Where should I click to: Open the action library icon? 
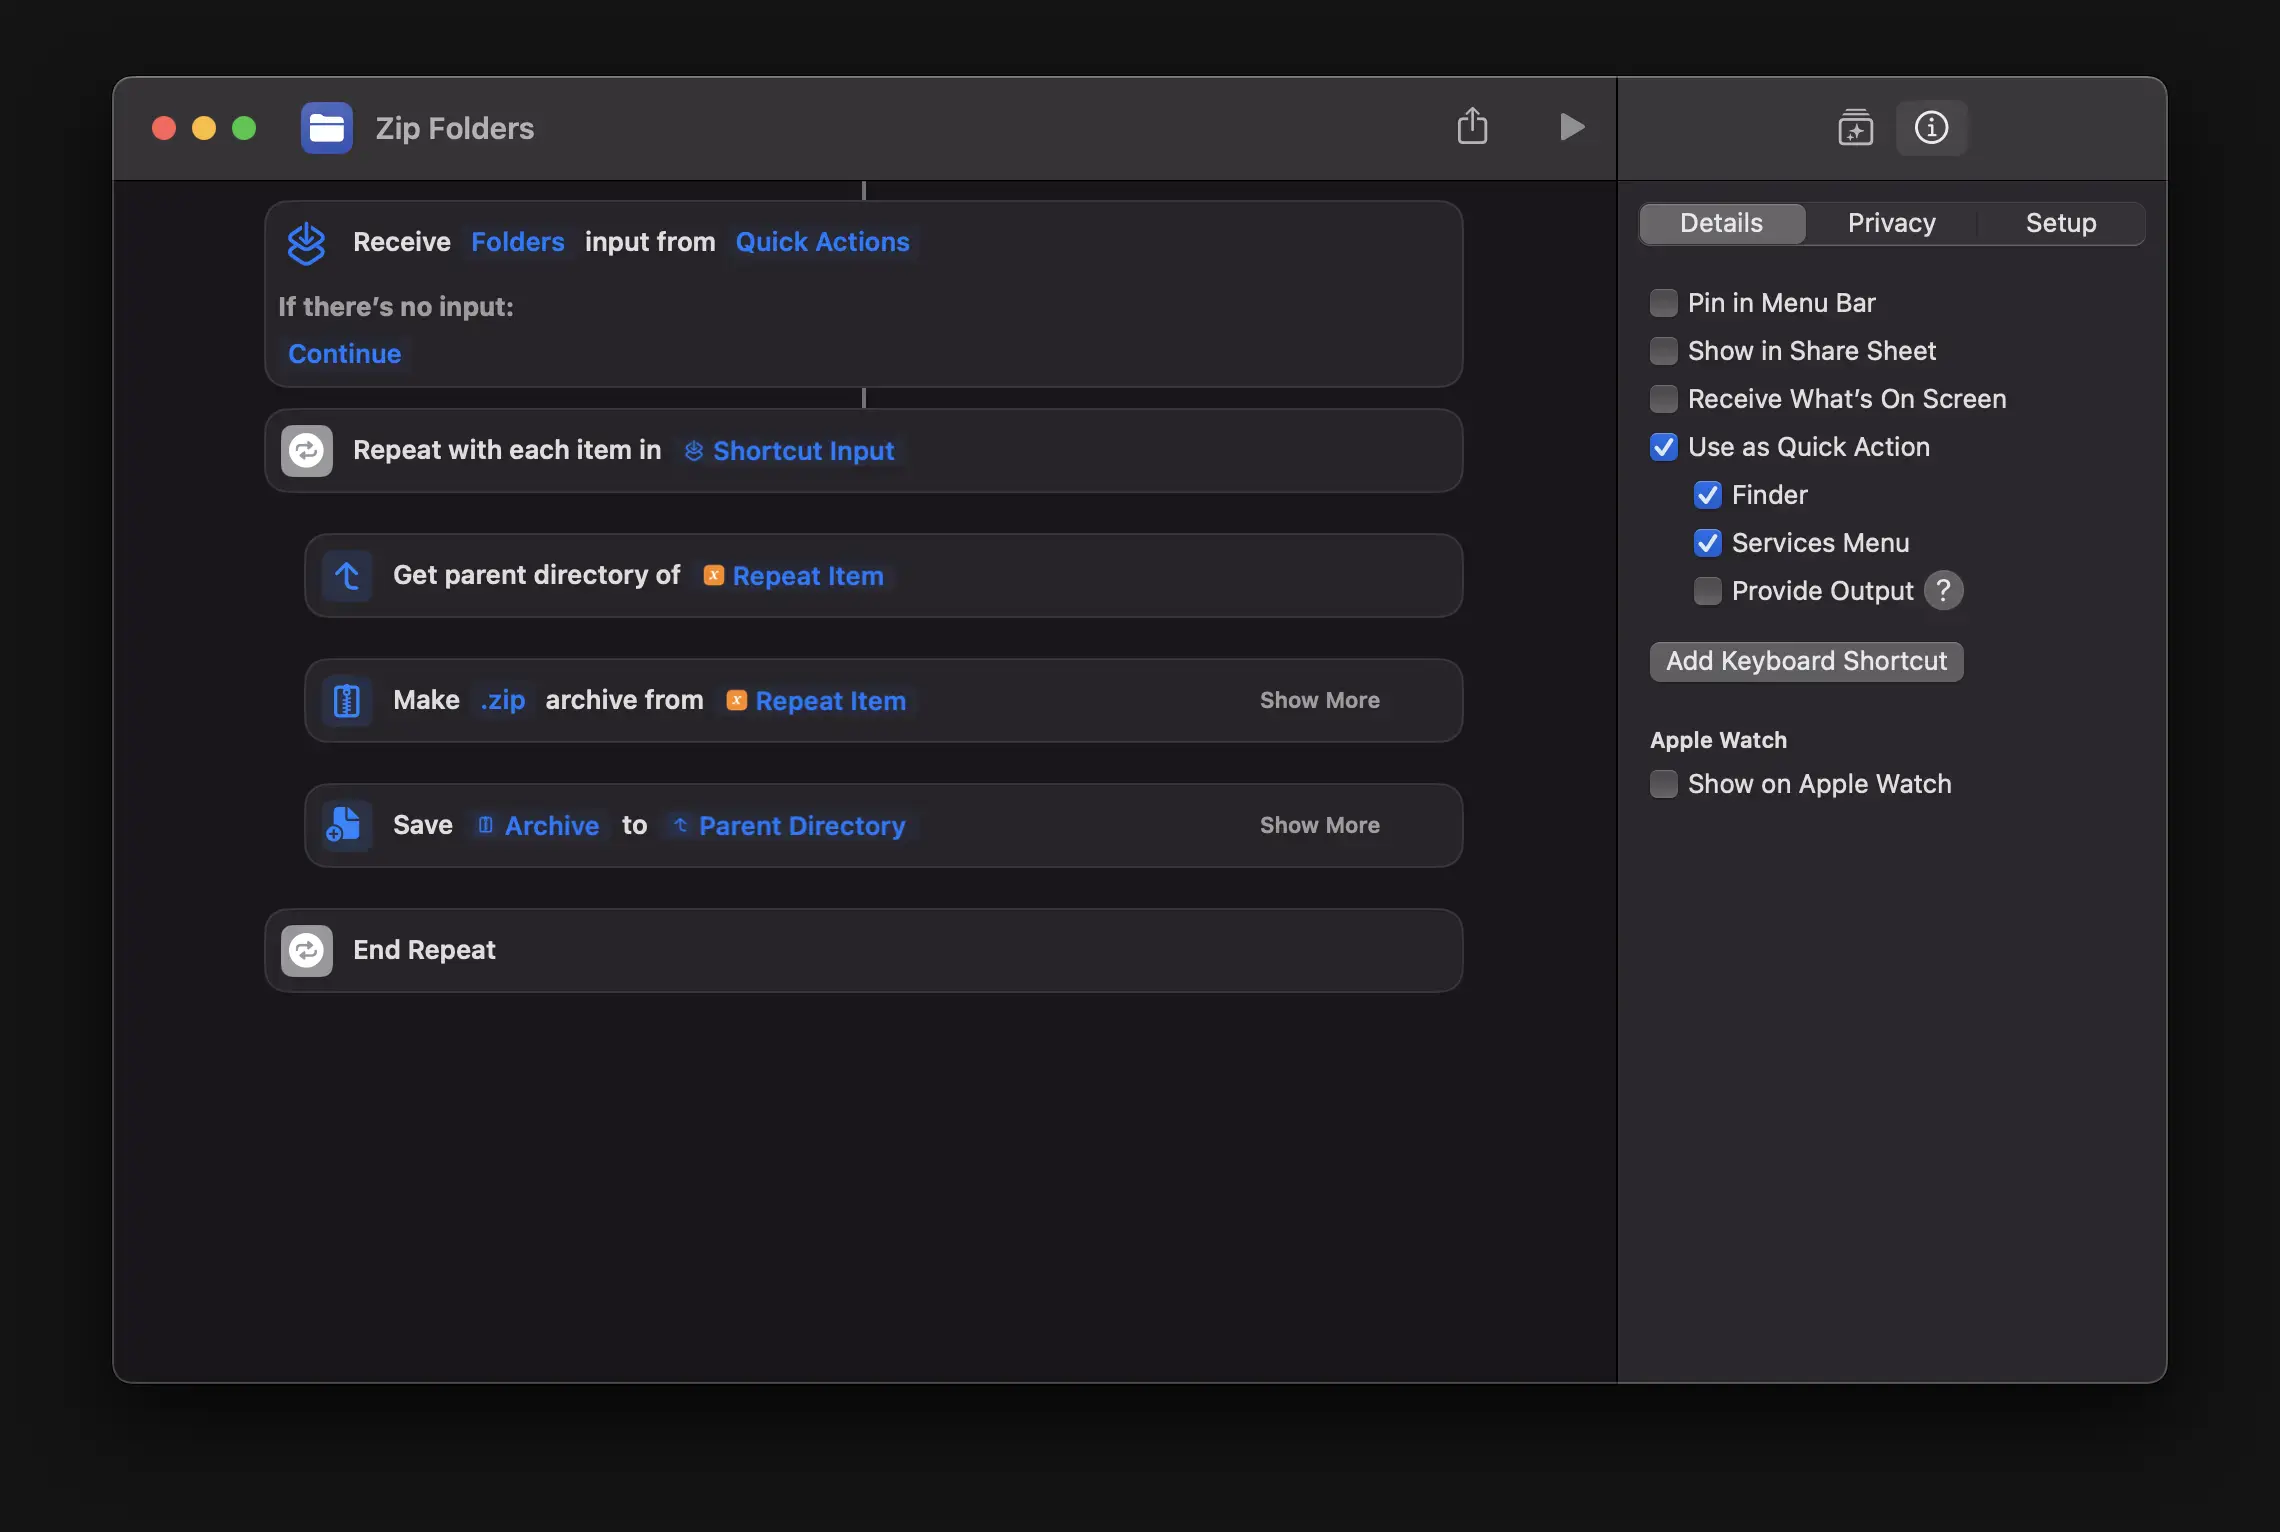click(x=1855, y=128)
